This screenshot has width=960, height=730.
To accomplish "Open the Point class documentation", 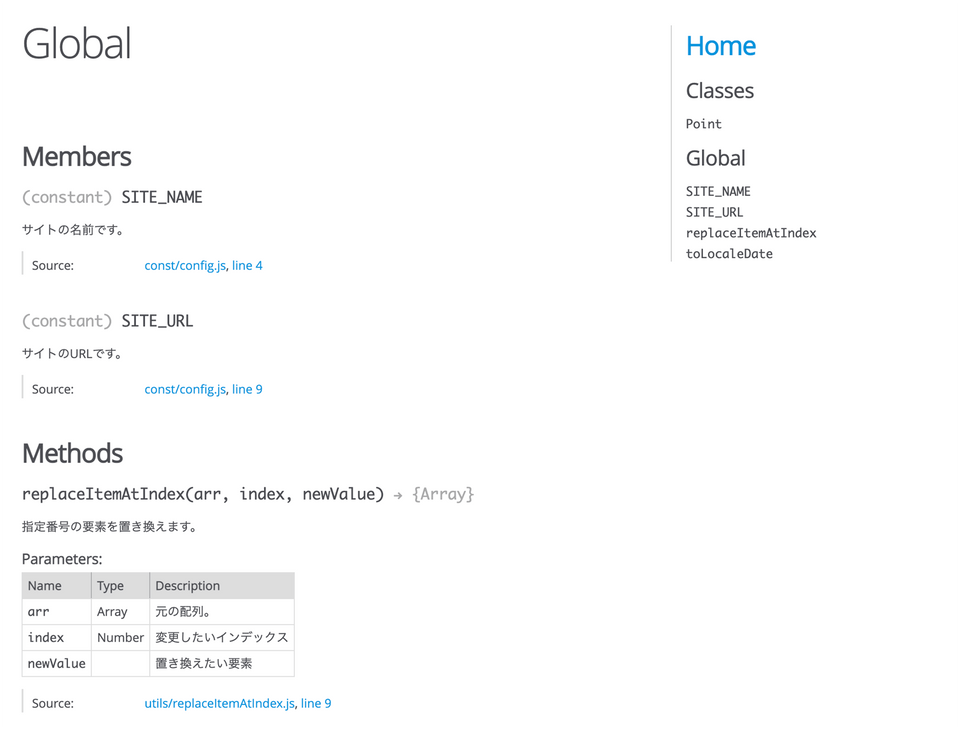I will point(703,124).
